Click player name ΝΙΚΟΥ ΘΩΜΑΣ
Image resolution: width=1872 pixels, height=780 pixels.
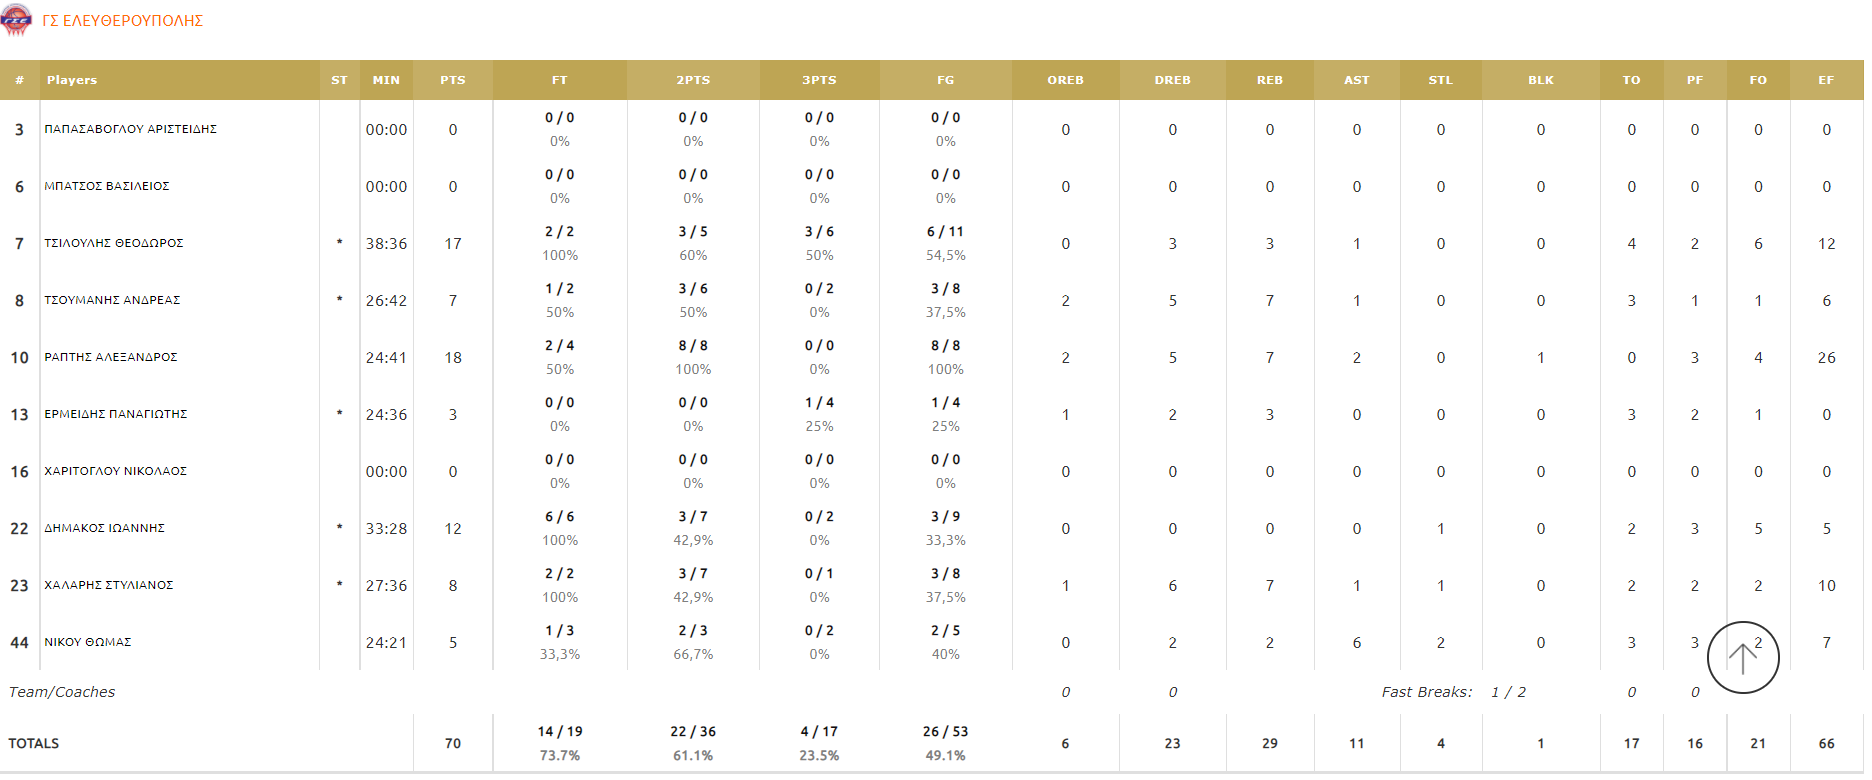pyautogui.click(x=88, y=642)
